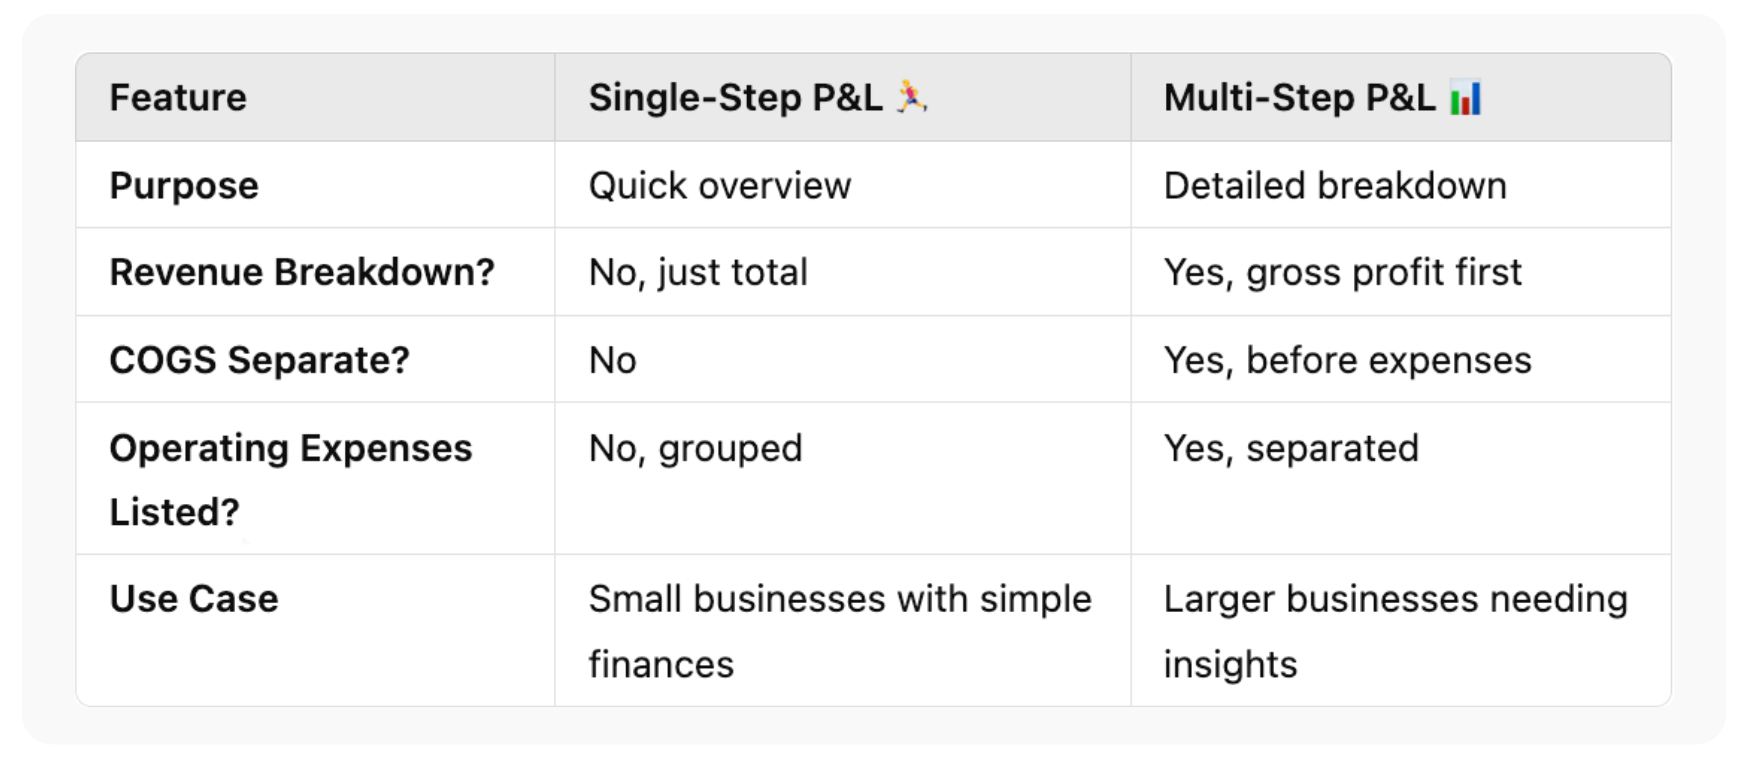
Task: Click the "No, just total" cell
Action: point(698,272)
